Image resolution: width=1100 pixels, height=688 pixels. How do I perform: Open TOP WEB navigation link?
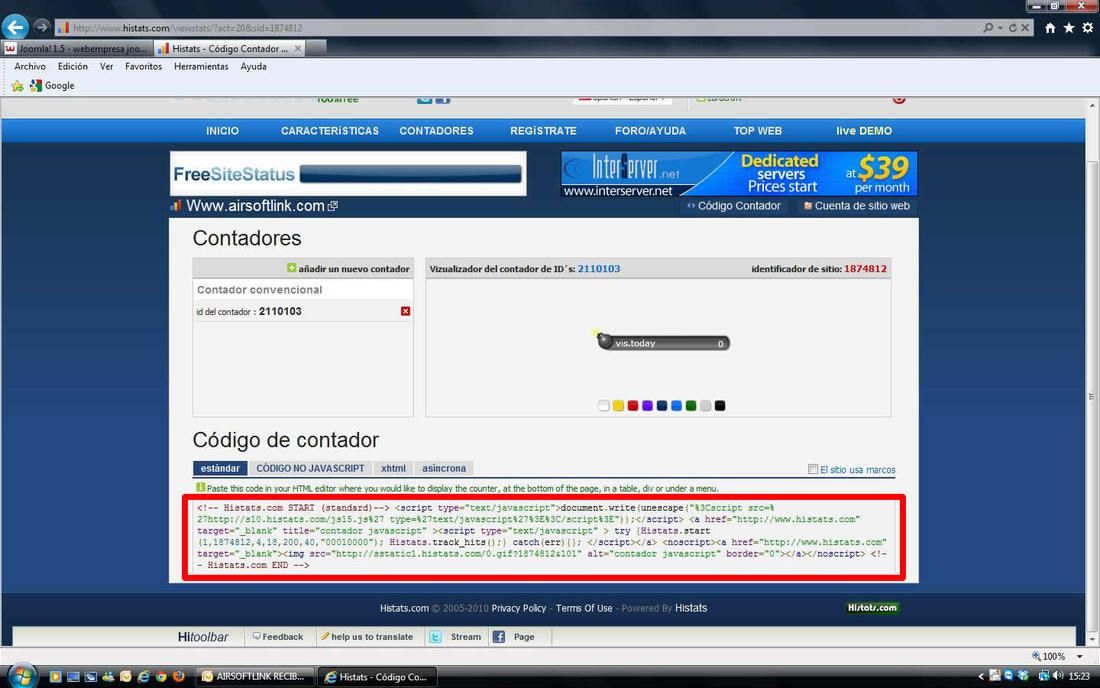point(758,130)
